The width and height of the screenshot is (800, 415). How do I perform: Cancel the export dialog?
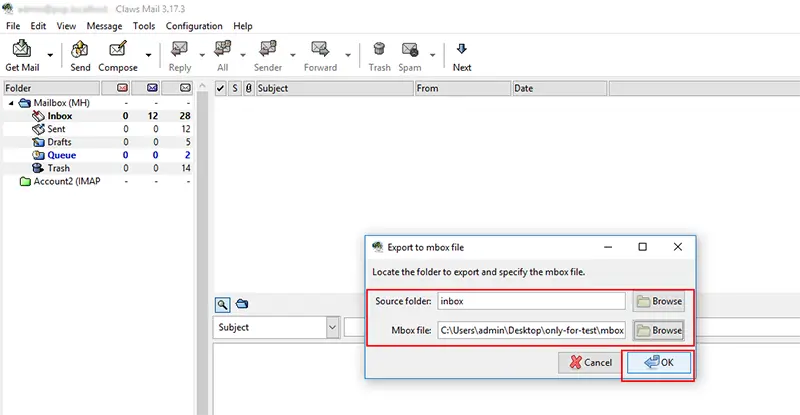click(590, 362)
